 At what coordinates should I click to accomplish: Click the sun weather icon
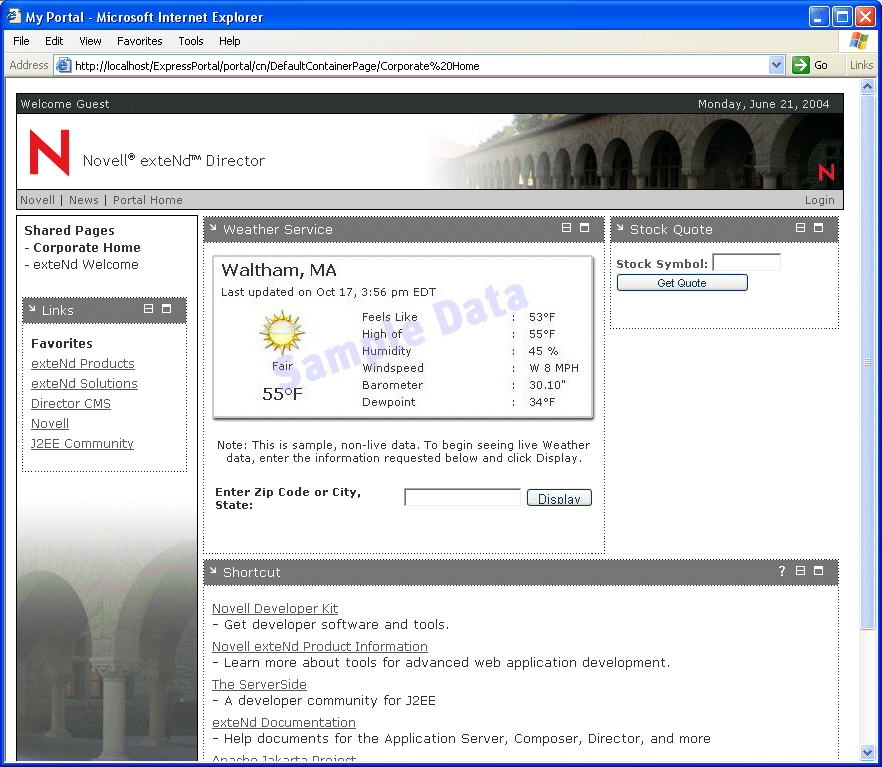[282, 332]
